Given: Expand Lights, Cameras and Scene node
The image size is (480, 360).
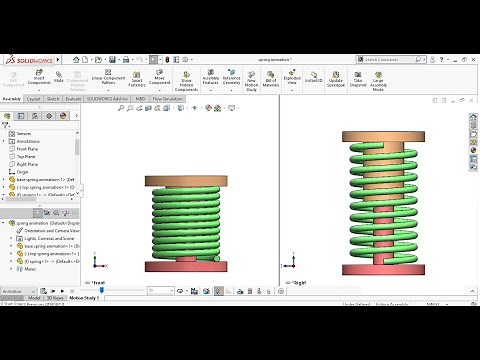Looking at the screenshot, I should click(11, 238).
